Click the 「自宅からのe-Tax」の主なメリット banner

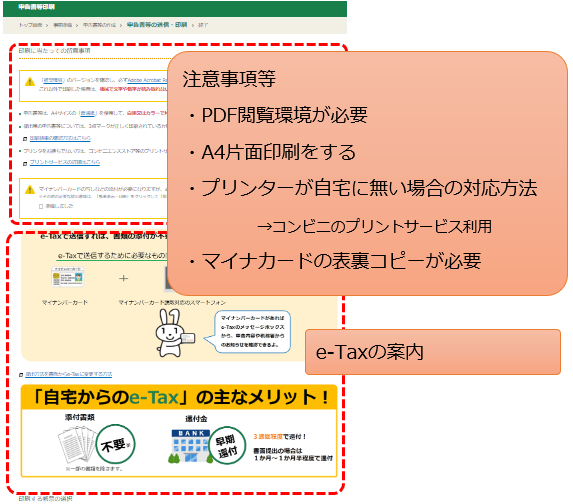click(x=179, y=397)
